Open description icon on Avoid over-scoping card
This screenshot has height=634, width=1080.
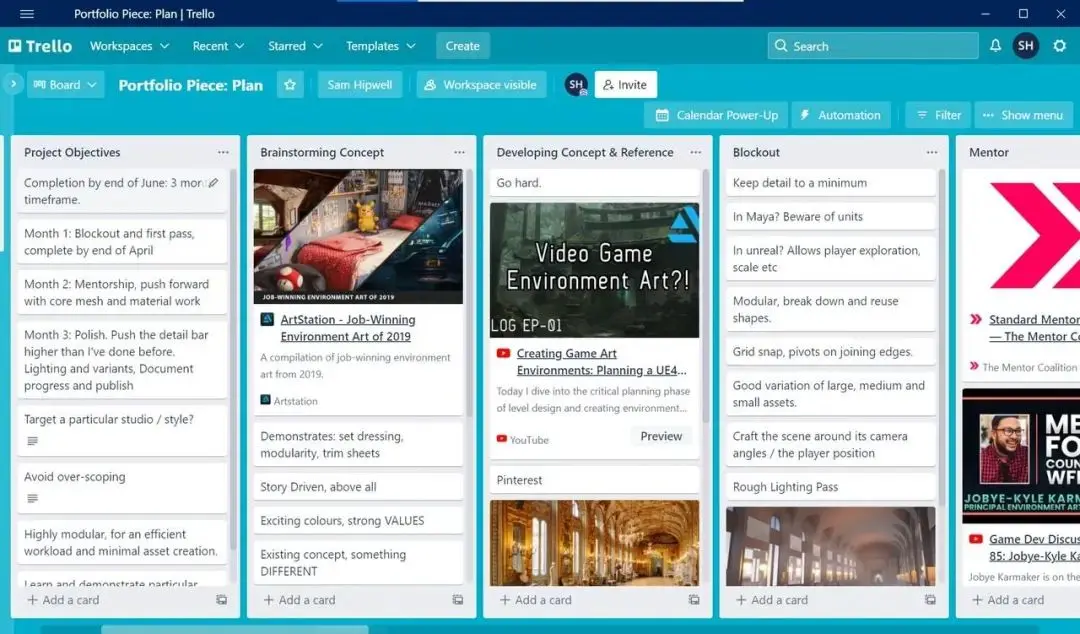(32, 498)
